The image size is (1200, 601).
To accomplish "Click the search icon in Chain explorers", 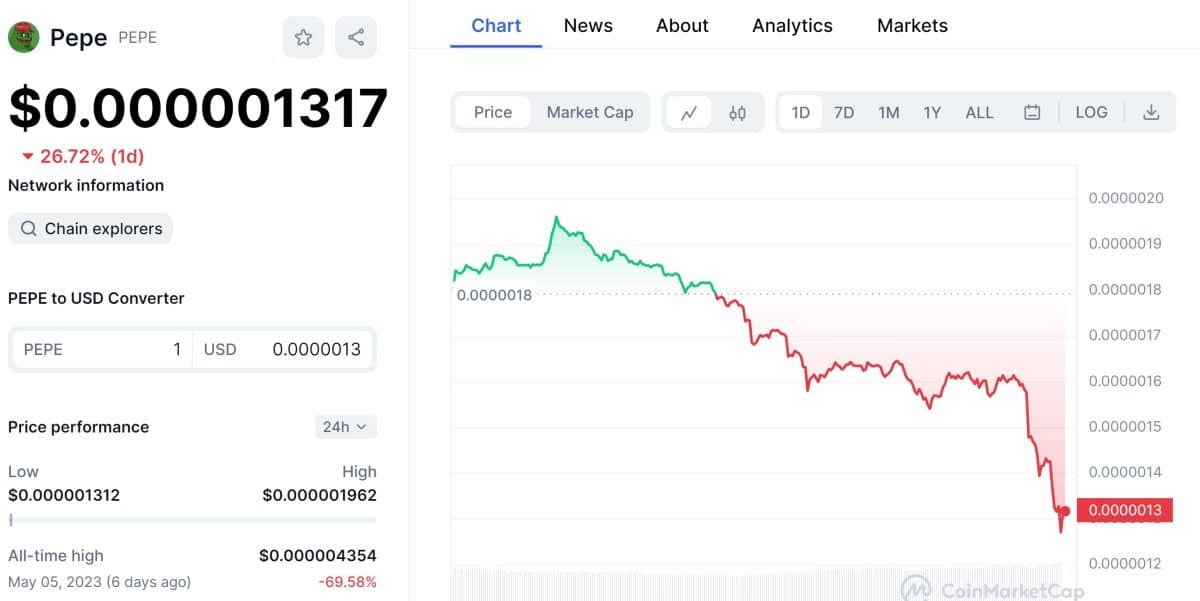I will (x=29, y=229).
